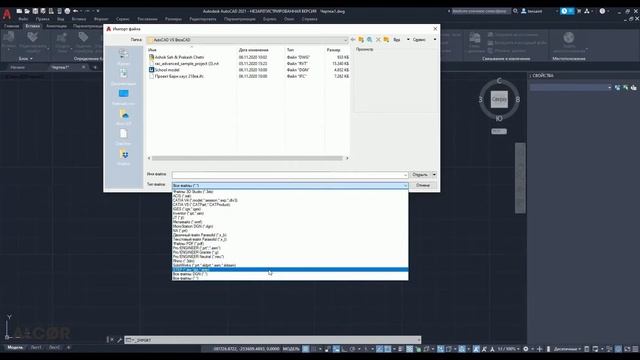This screenshot has height=360, width=640.
Task: Create a new folder in the import dialog
Action: [x=386, y=40]
